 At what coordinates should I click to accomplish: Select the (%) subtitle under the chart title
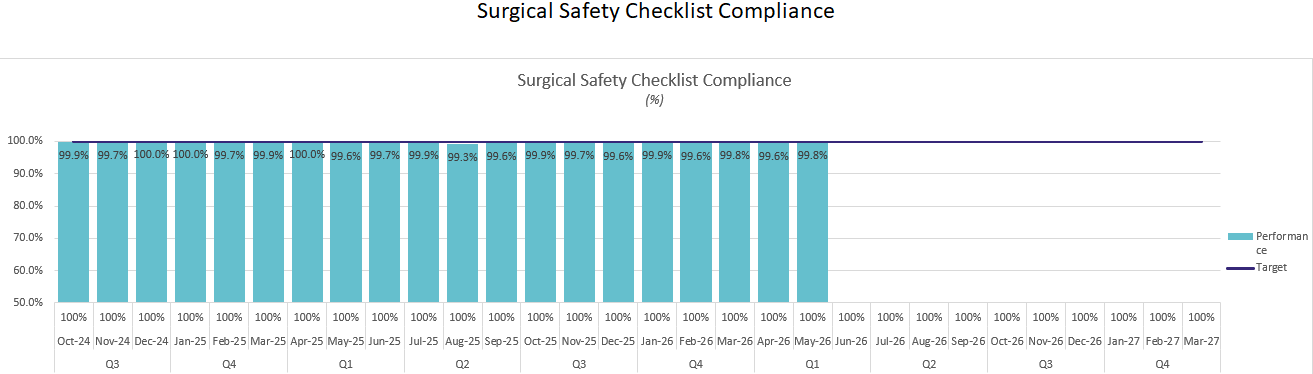coord(655,100)
